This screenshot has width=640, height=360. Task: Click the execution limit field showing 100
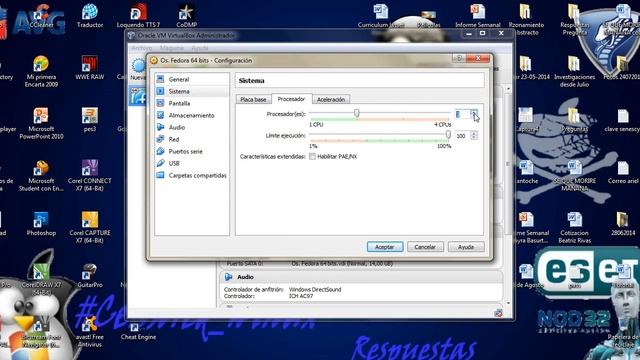point(462,136)
